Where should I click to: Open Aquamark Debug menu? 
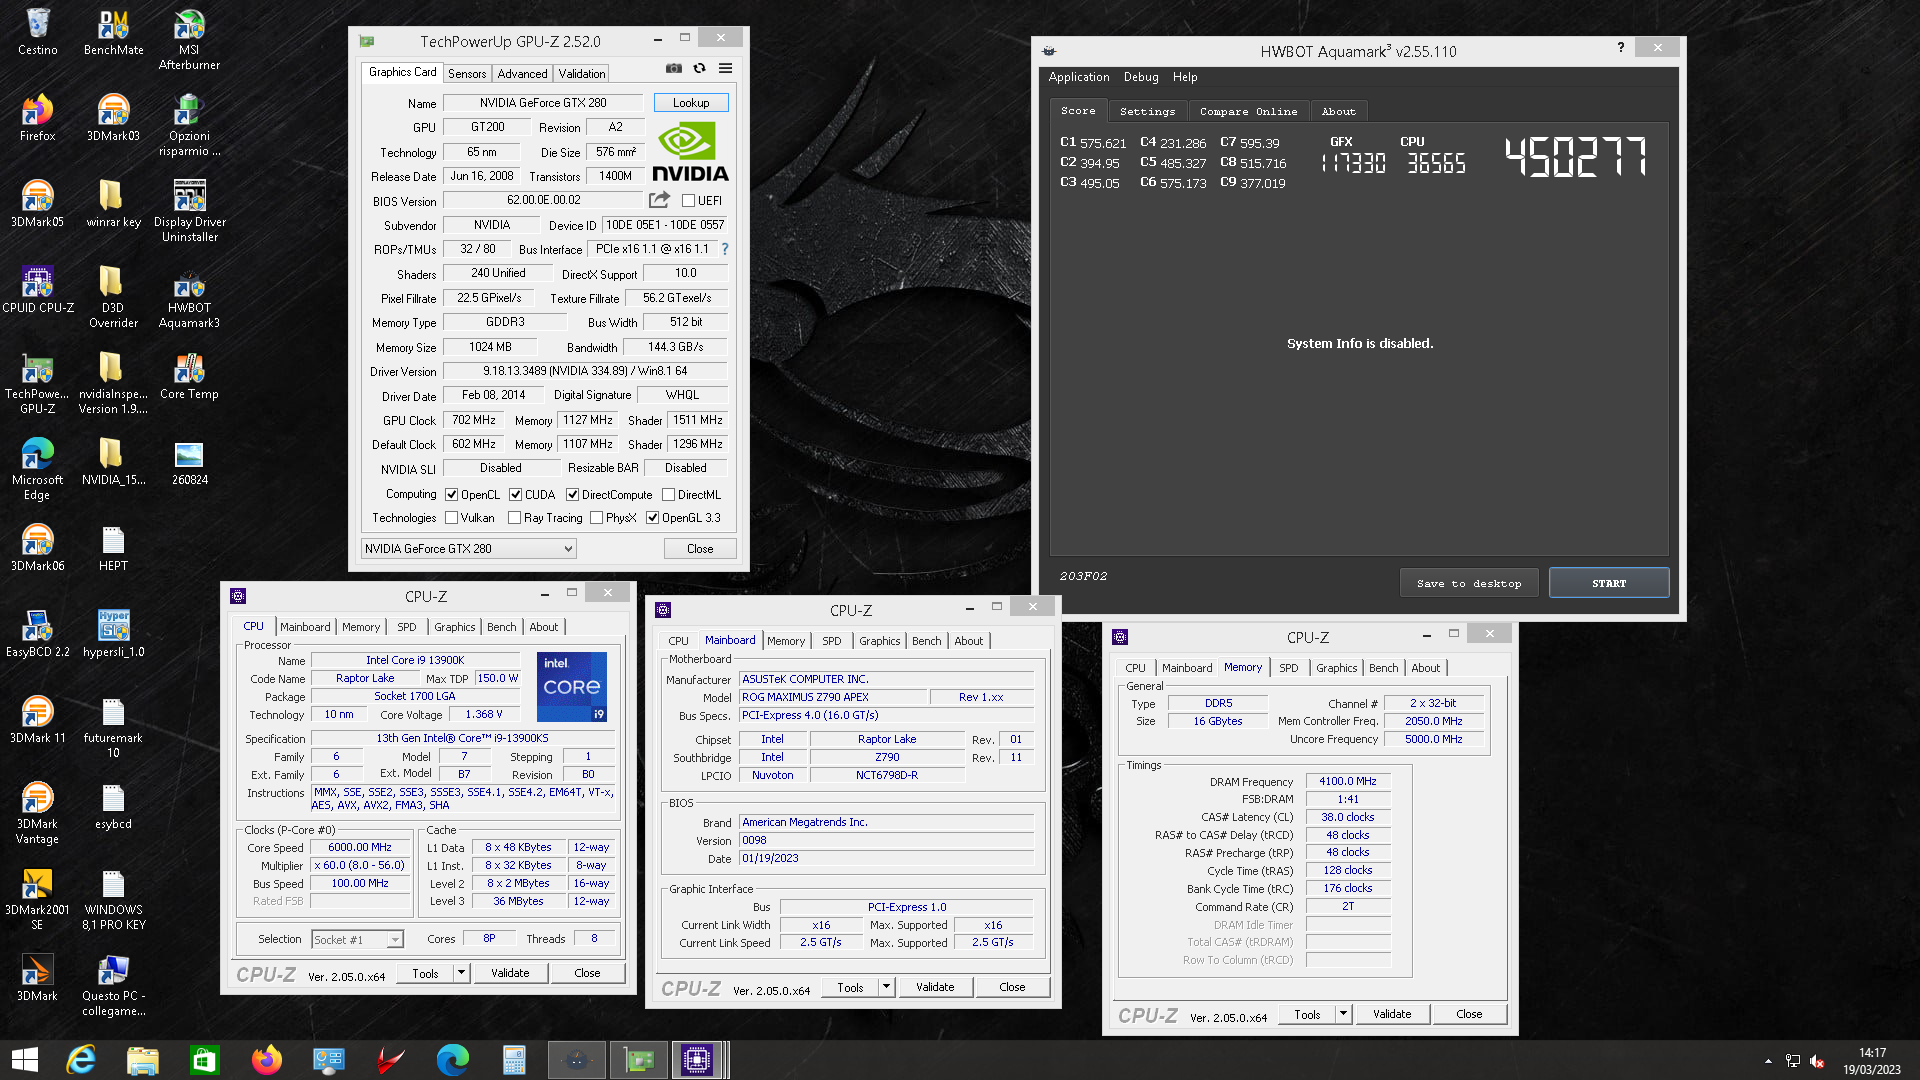tap(1141, 77)
